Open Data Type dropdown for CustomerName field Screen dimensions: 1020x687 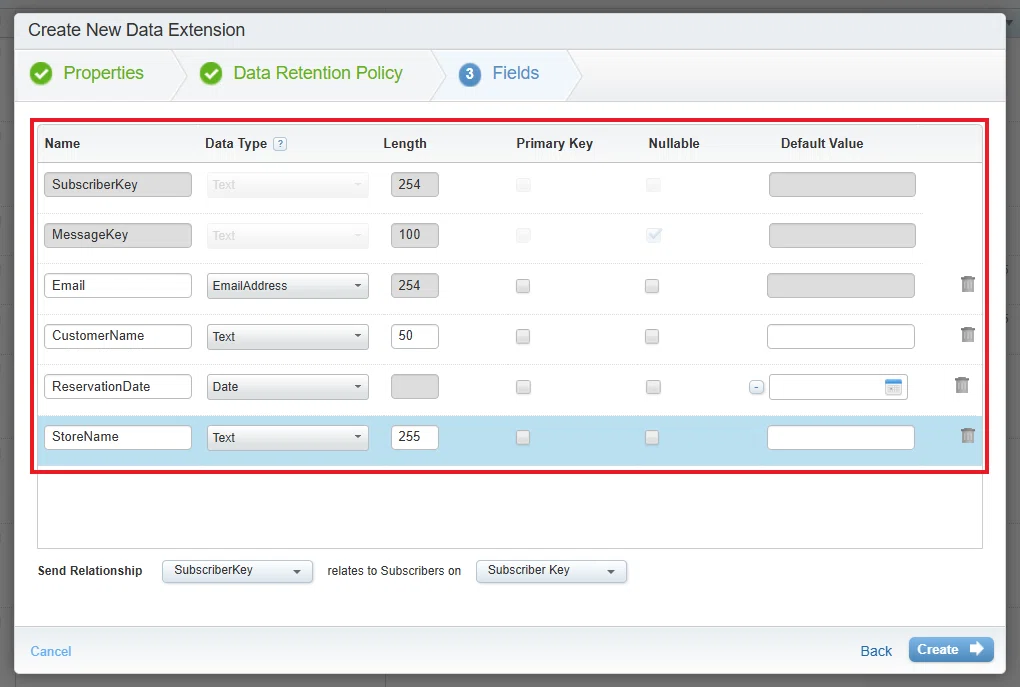pyautogui.click(x=288, y=336)
